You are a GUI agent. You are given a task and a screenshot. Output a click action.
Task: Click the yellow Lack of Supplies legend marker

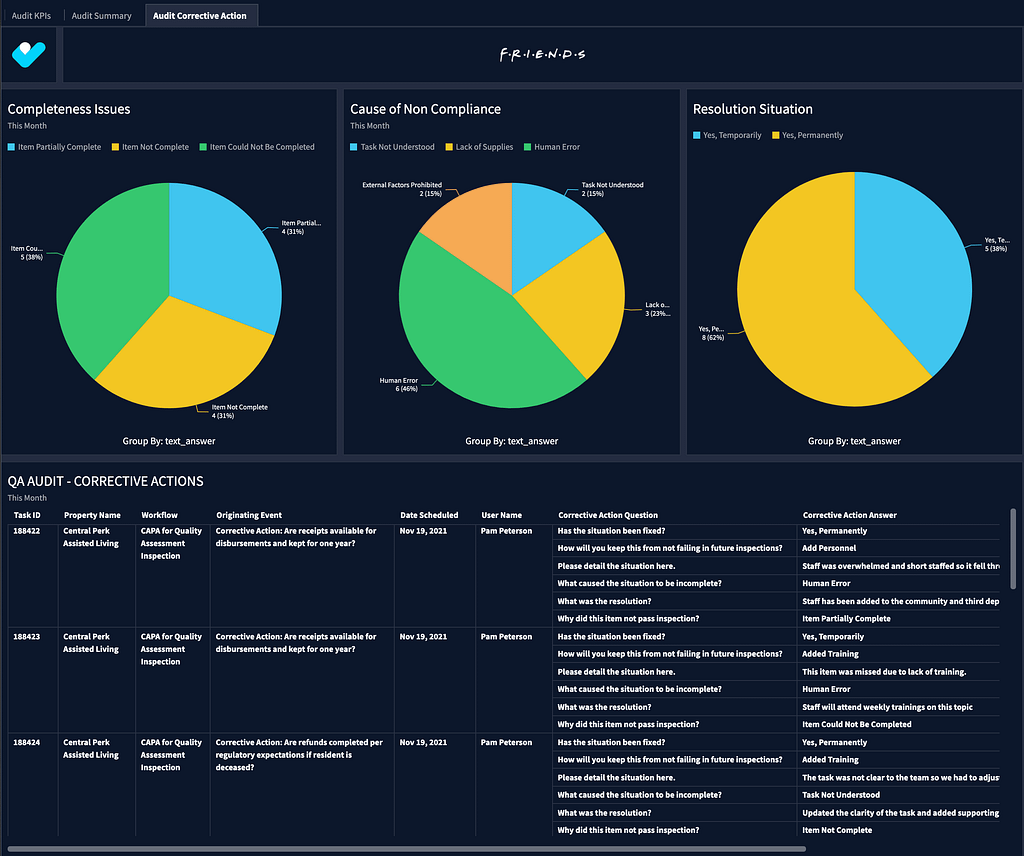coord(449,147)
